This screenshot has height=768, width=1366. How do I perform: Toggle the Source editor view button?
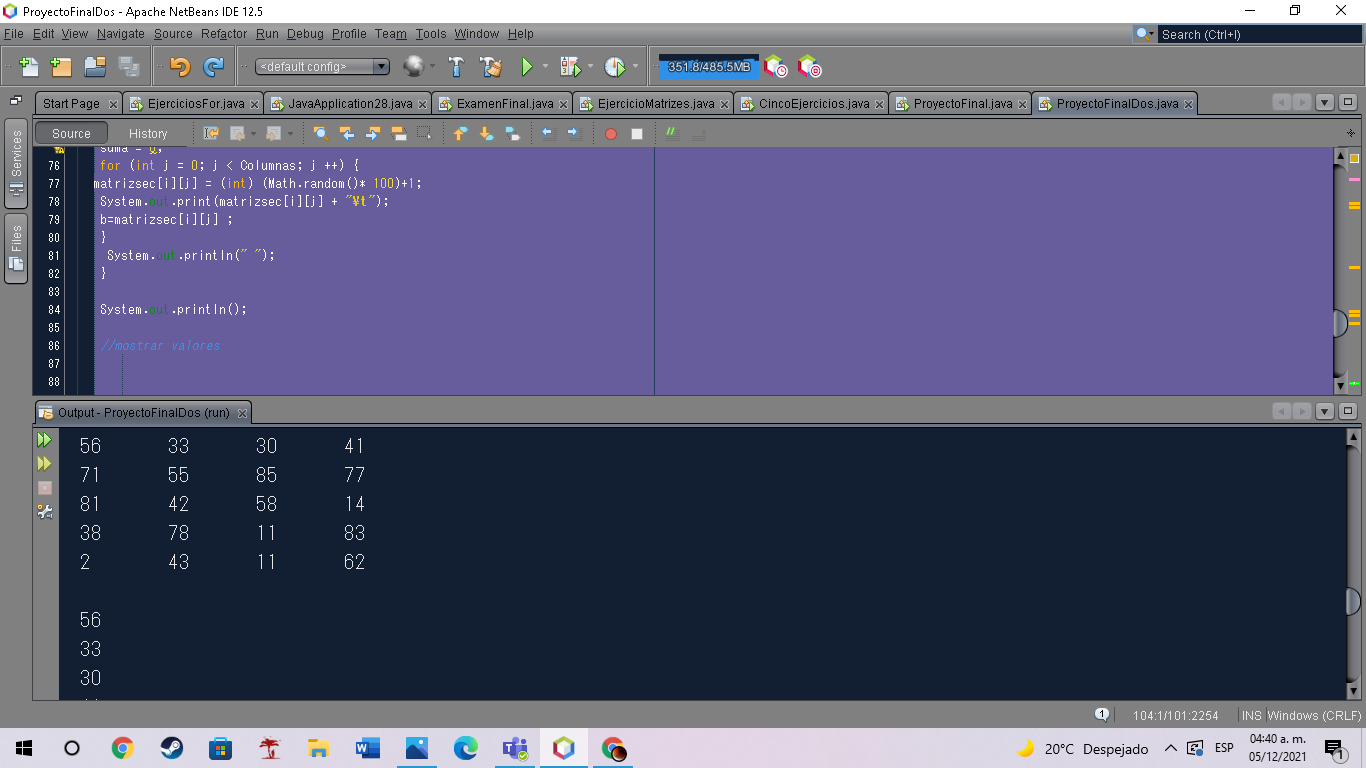71,133
